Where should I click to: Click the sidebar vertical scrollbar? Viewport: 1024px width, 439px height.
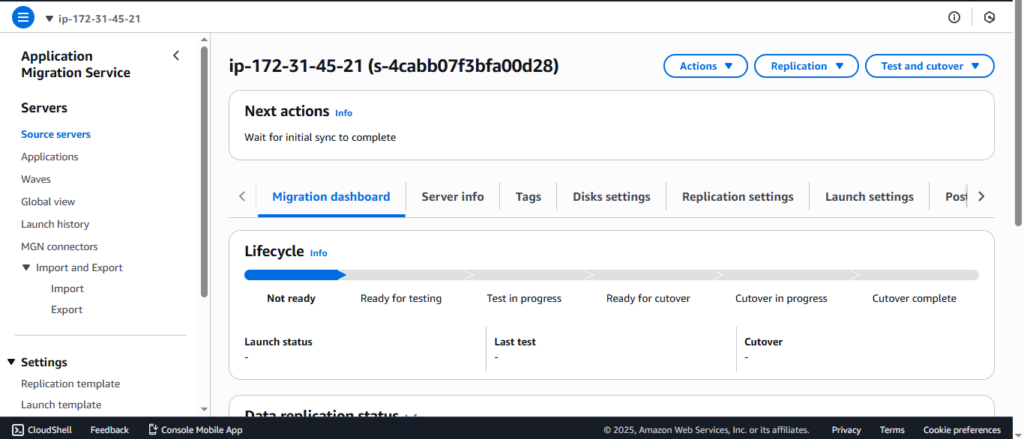click(204, 170)
